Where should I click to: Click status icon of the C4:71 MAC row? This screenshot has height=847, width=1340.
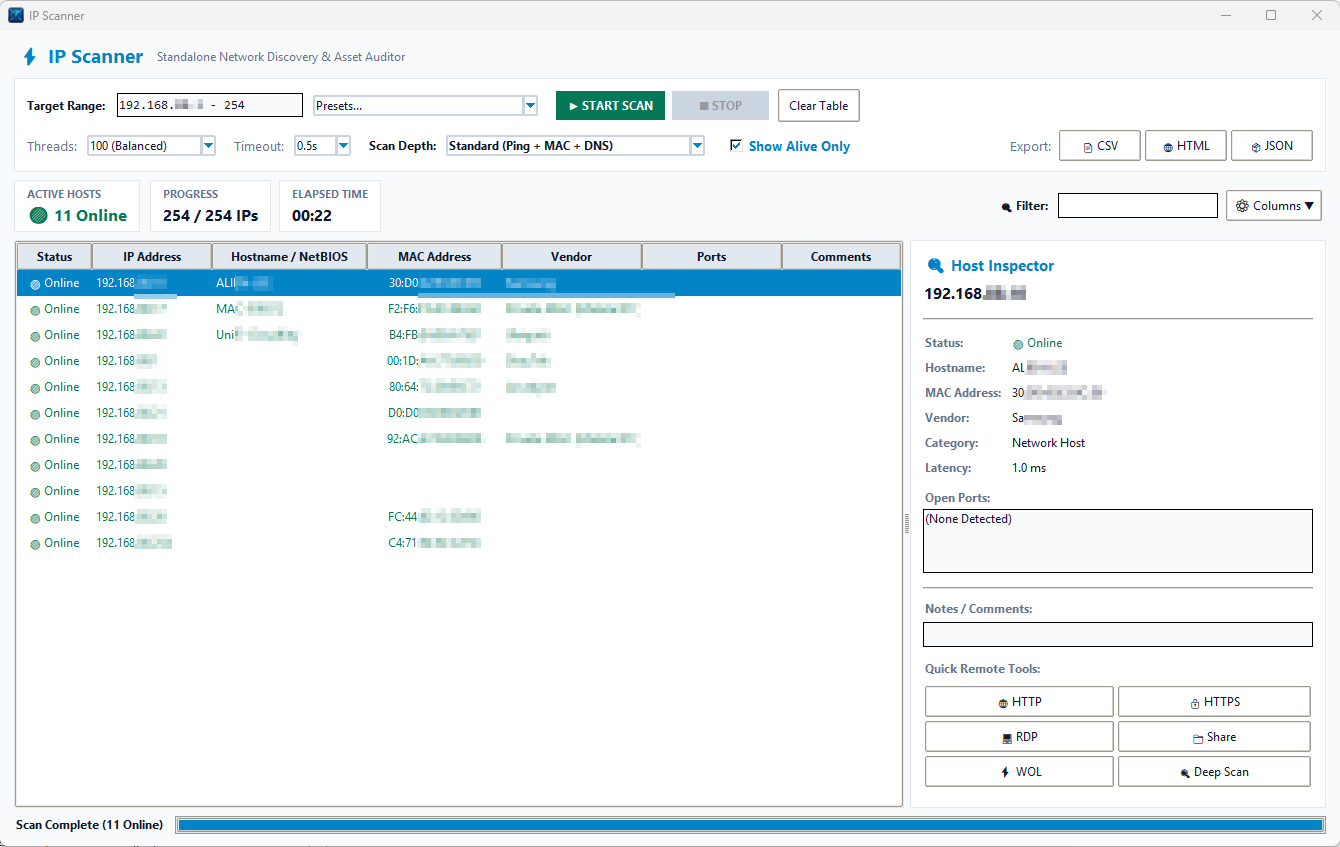point(35,544)
